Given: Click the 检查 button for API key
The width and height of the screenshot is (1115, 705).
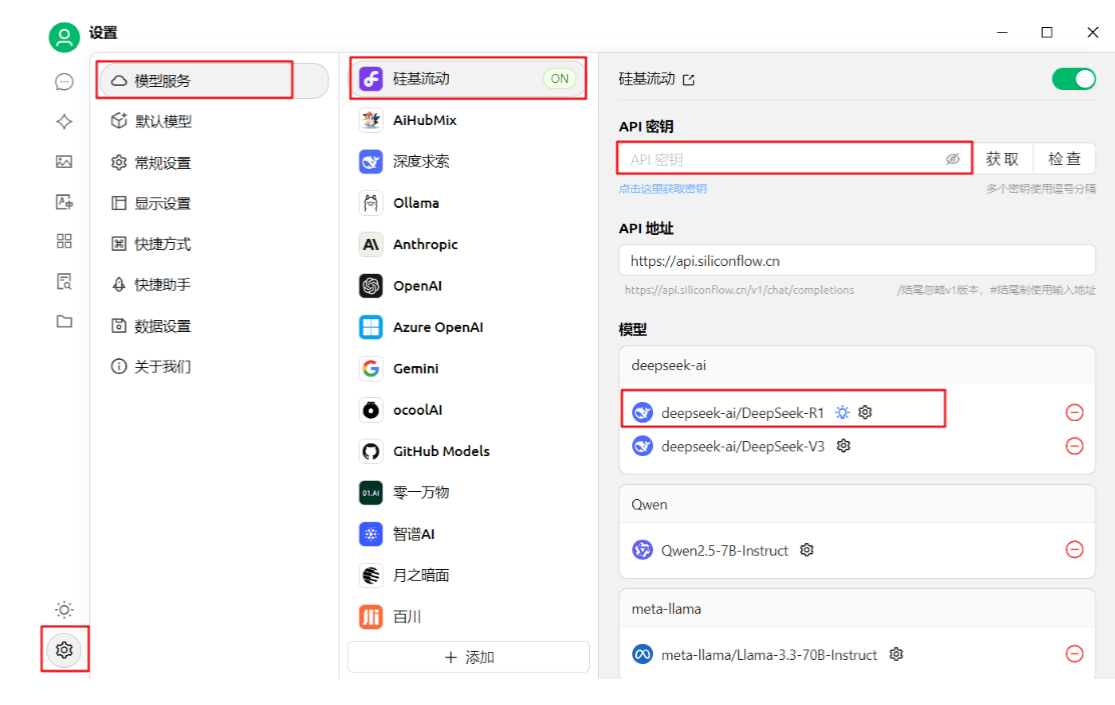Looking at the screenshot, I should tap(1064, 159).
